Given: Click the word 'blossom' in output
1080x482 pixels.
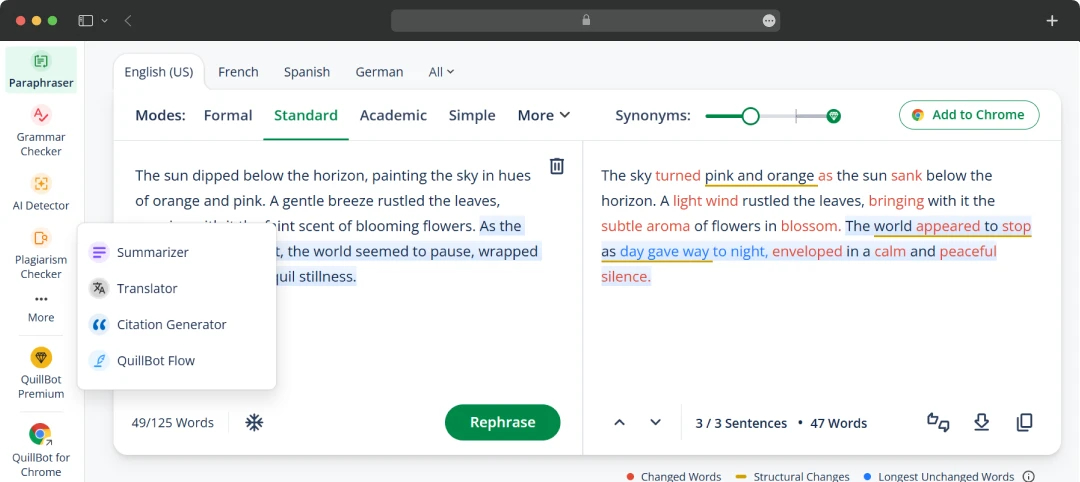Looking at the screenshot, I should [810, 226].
